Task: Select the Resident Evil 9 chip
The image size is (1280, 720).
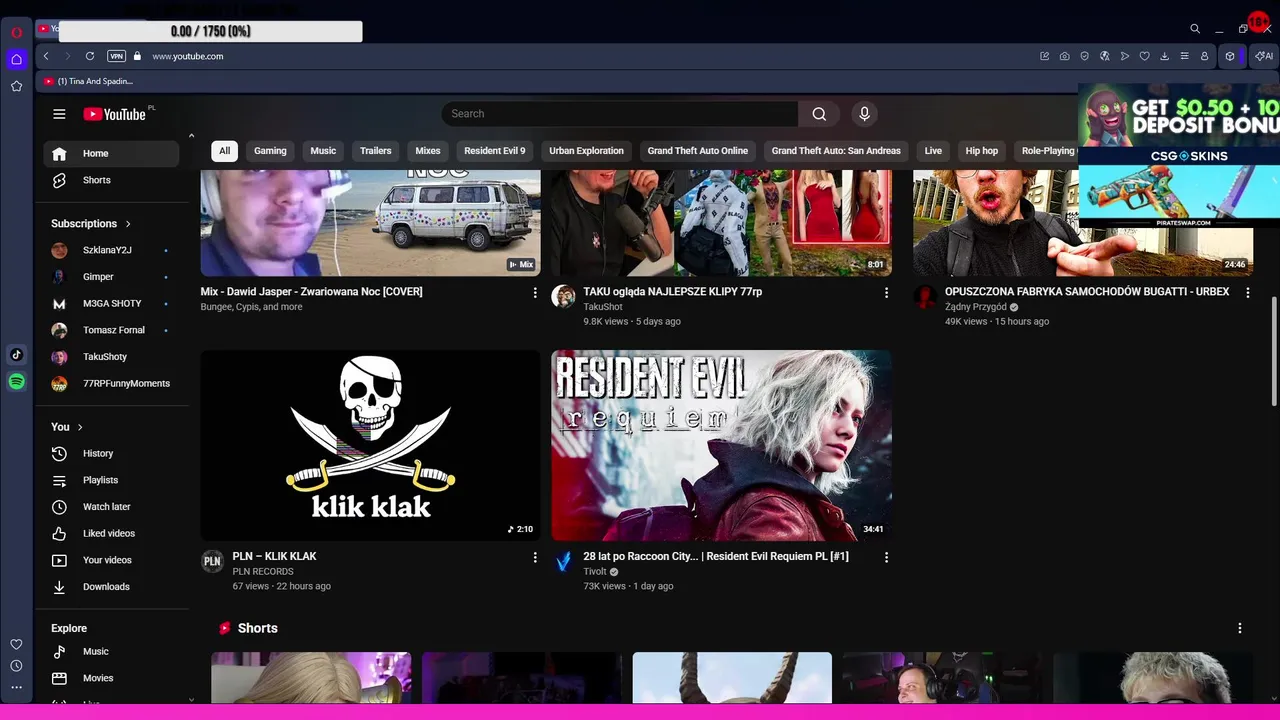Action: [495, 151]
